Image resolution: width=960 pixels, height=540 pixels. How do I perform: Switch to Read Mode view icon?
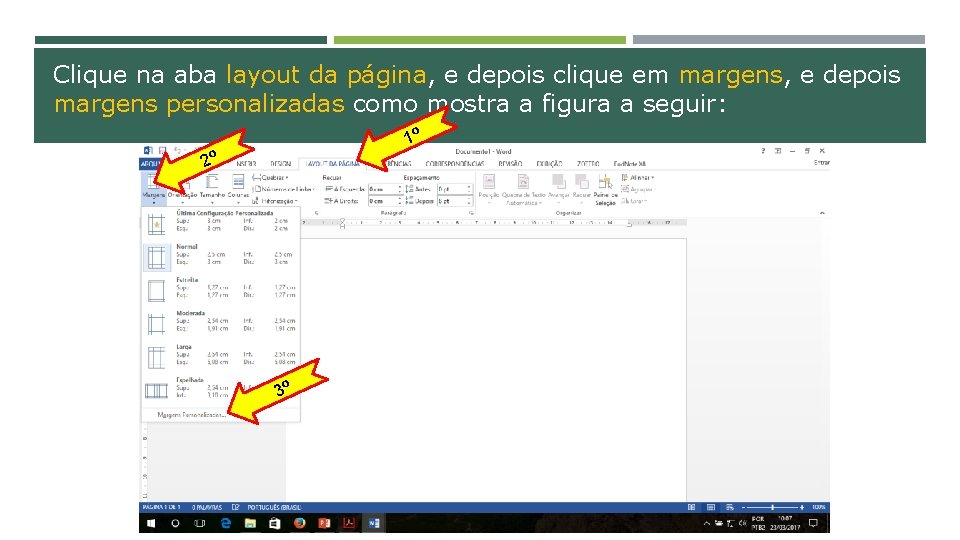coord(691,507)
